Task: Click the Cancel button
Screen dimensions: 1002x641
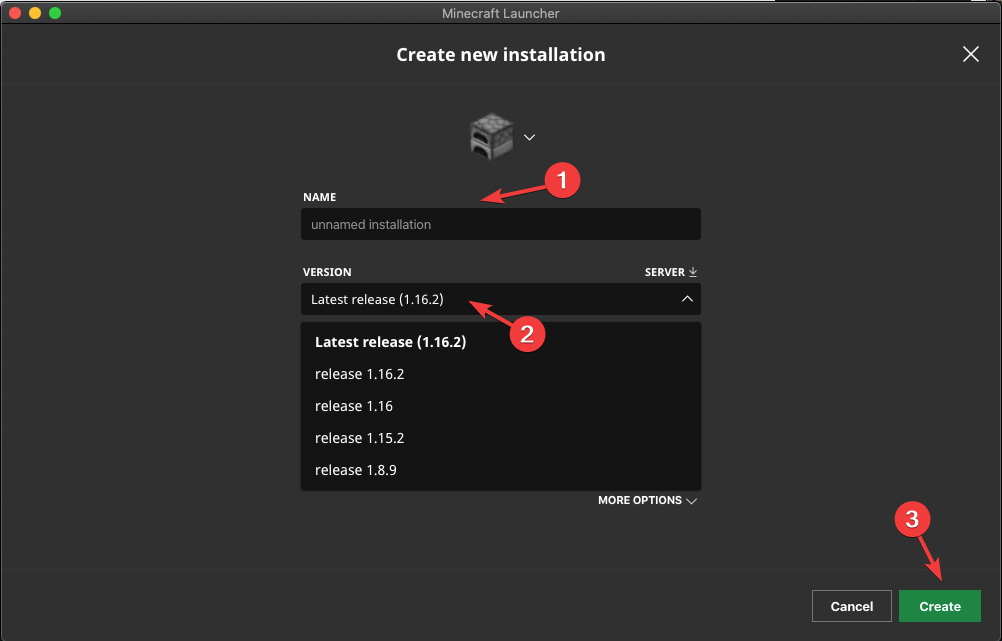Action: [x=851, y=606]
